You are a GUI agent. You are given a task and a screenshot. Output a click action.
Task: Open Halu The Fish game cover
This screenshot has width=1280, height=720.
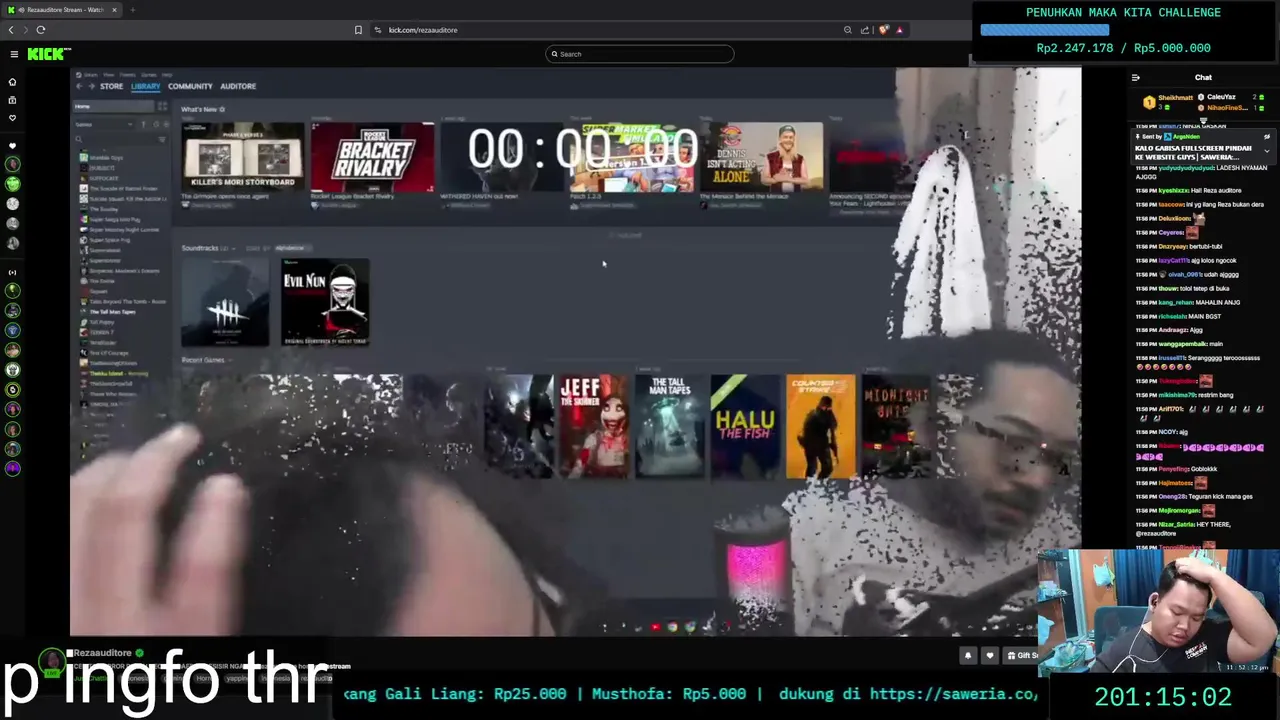745,426
